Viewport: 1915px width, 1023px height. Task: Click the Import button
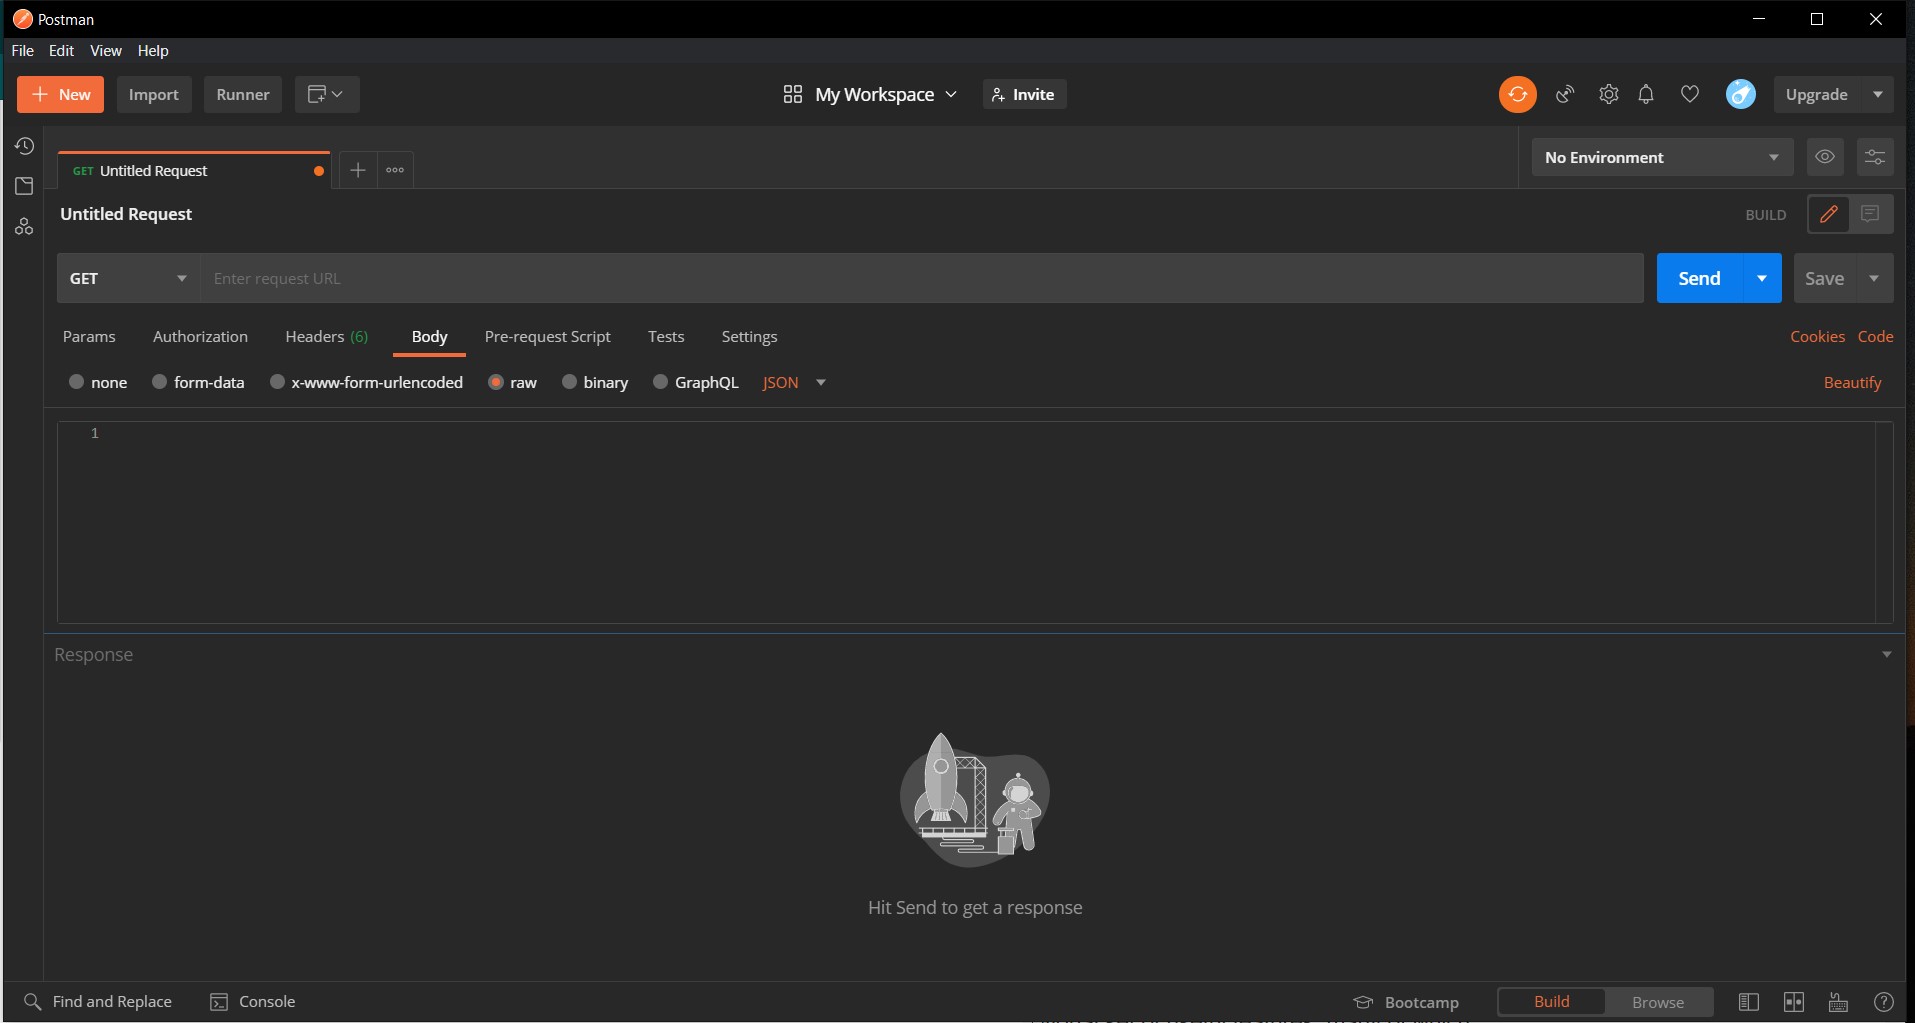point(154,94)
